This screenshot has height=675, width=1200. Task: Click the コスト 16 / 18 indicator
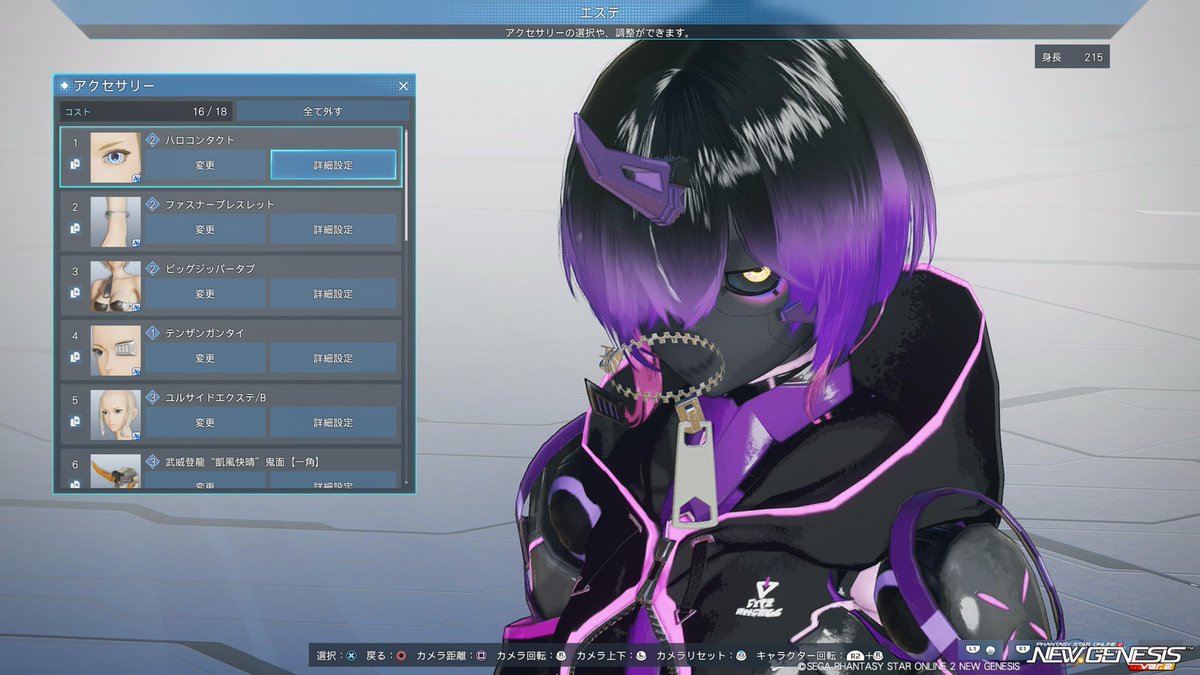pyautogui.click(x=146, y=111)
